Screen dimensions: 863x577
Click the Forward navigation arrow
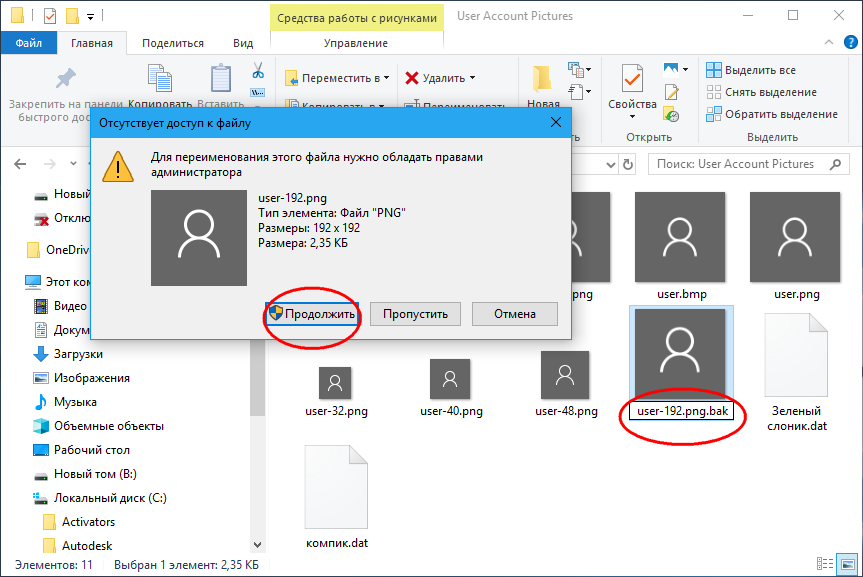point(50,164)
